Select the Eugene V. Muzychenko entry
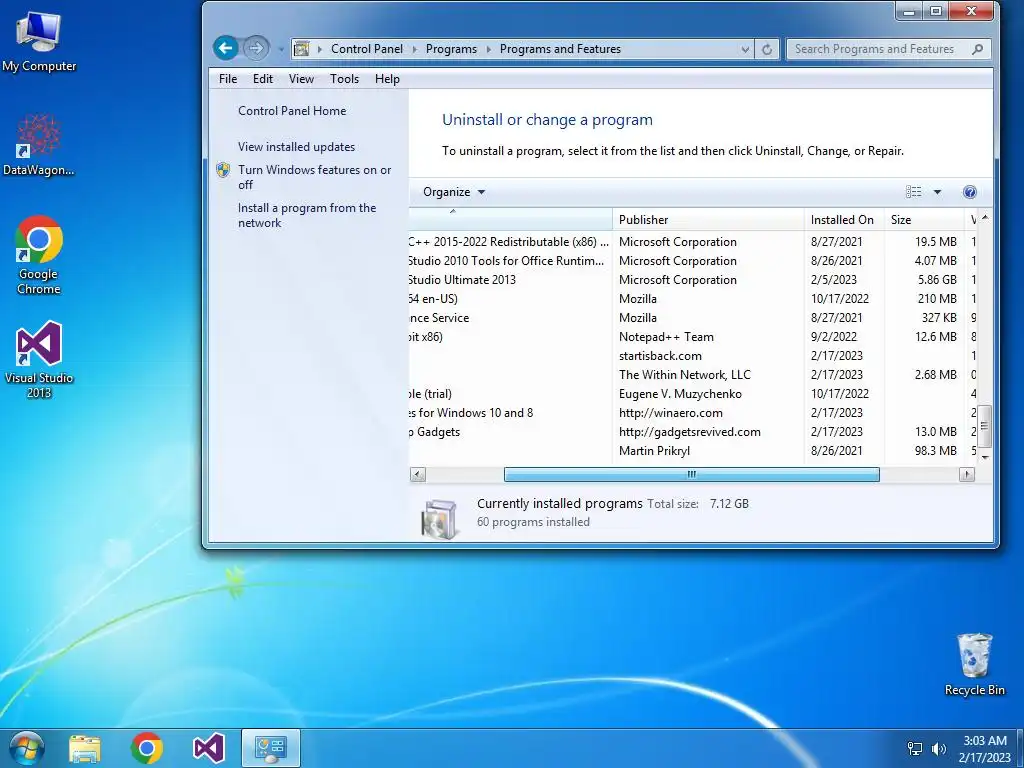 [692, 394]
